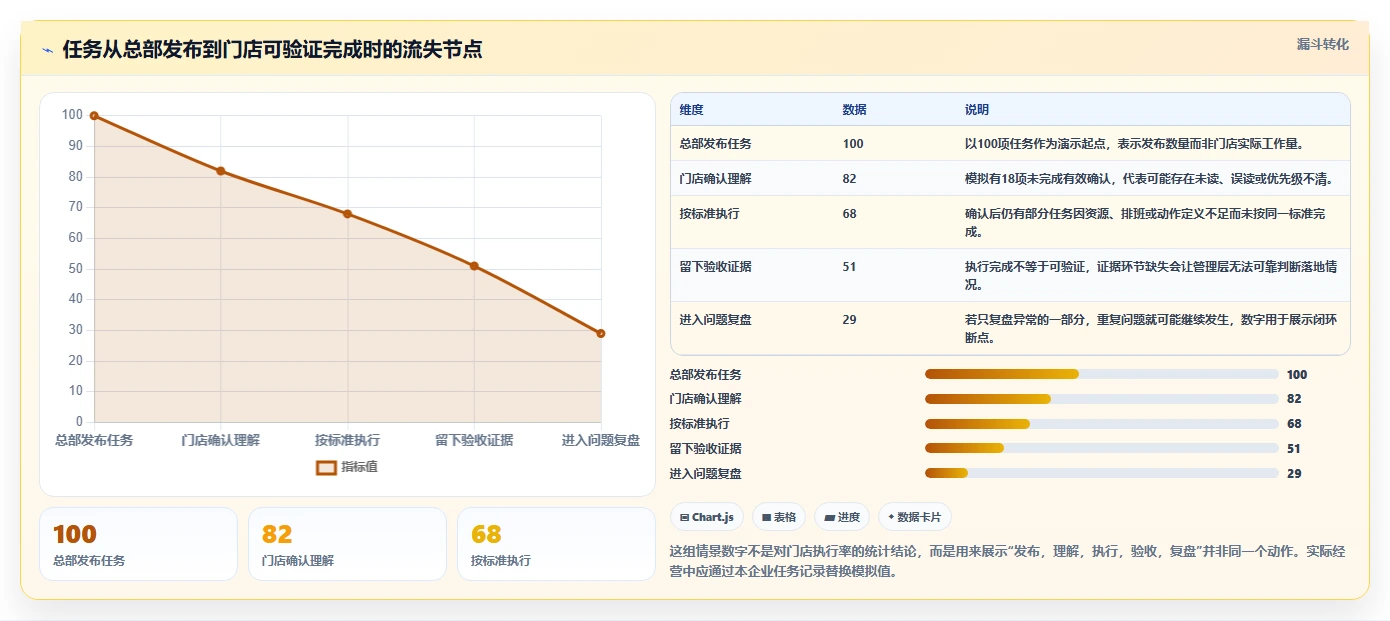Click the description starting 若只复盘异常的一部分
The height and width of the screenshot is (621, 1390).
(x=1151, y=329)
